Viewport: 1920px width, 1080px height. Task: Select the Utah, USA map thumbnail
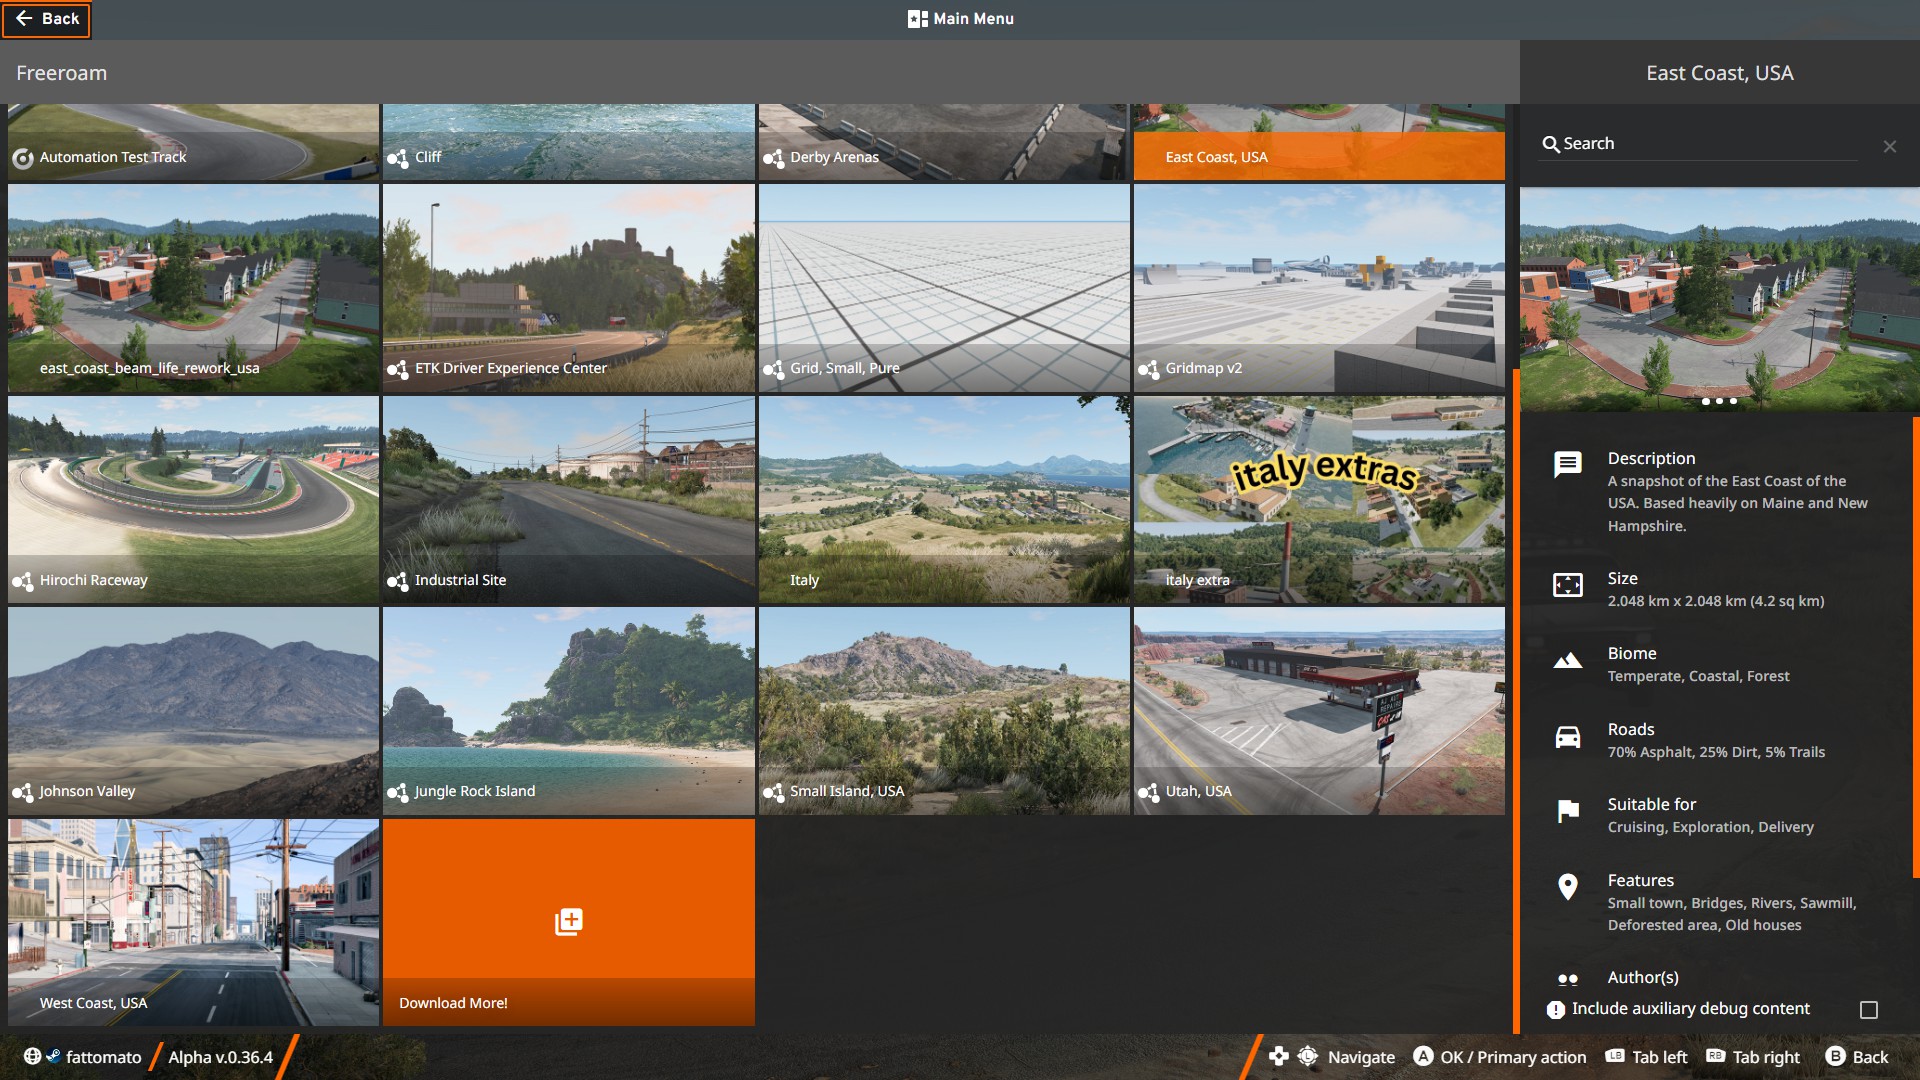[1318, 710]
